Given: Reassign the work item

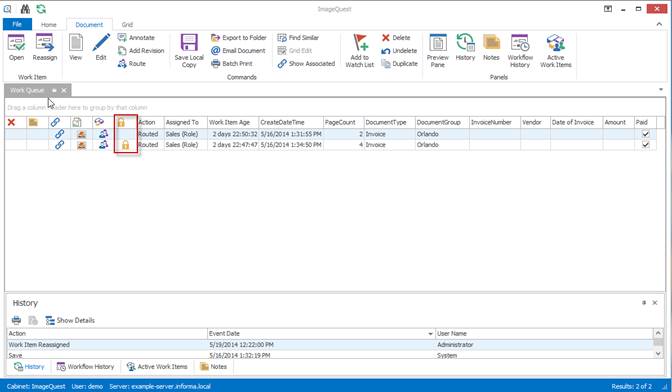Looking at the screenshot, I should click(x=45, y=48).
